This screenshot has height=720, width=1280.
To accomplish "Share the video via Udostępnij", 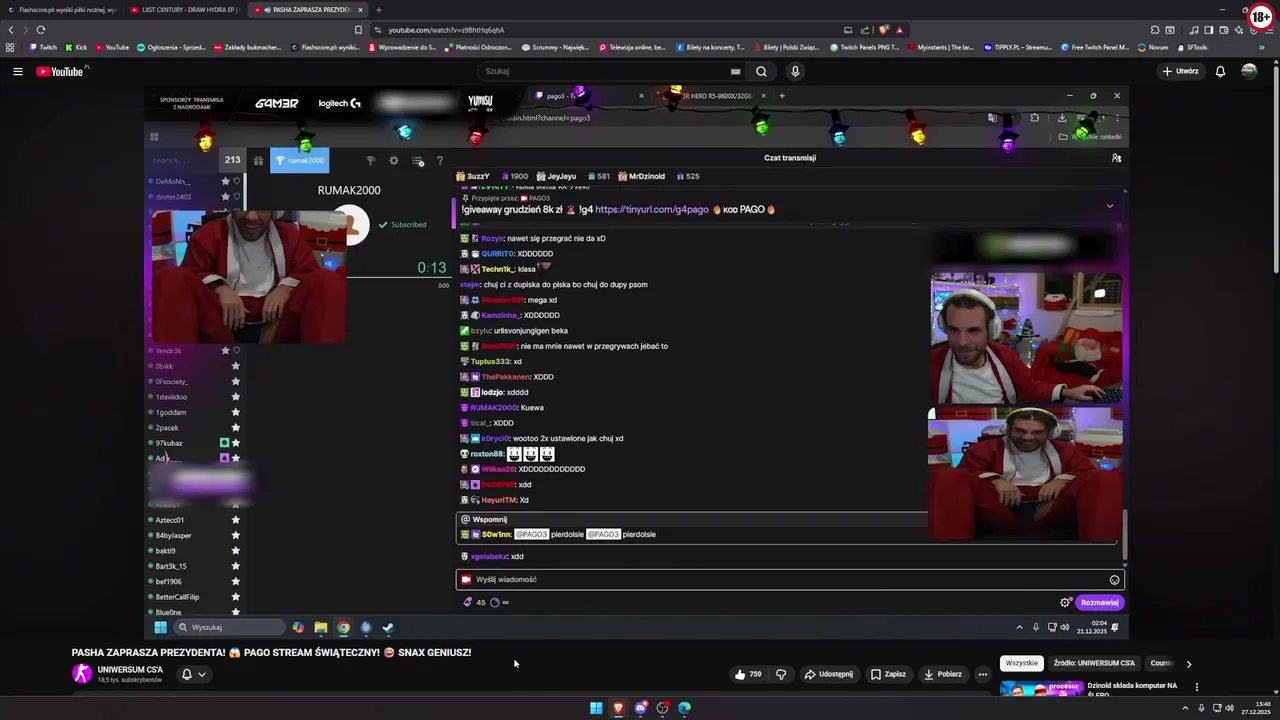I will point(828,674).
